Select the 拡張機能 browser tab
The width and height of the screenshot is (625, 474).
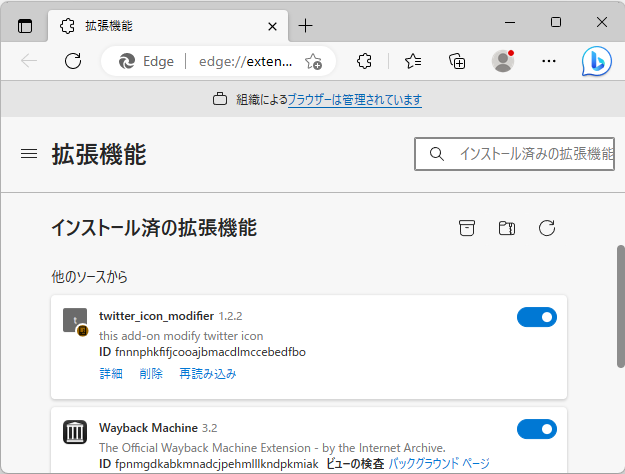click(x=167, y=26)
